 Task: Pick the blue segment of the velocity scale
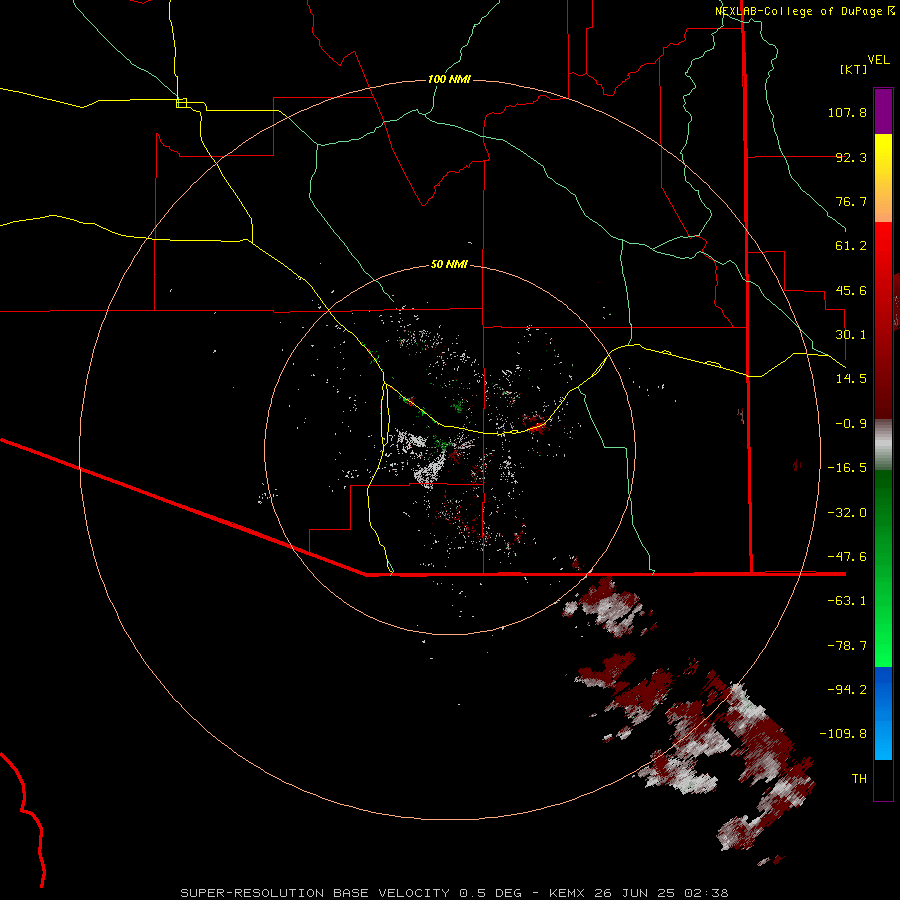pos(883,713)
